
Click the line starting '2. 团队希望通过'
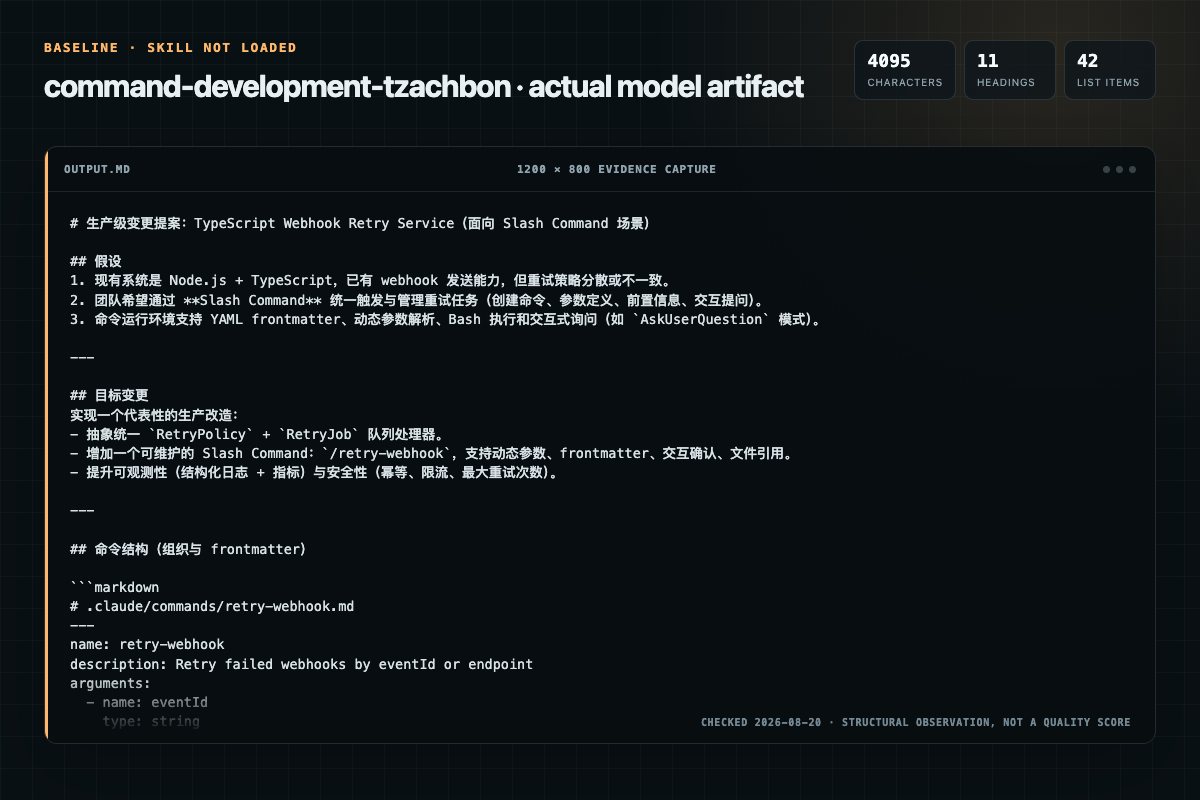pos(419,299)
